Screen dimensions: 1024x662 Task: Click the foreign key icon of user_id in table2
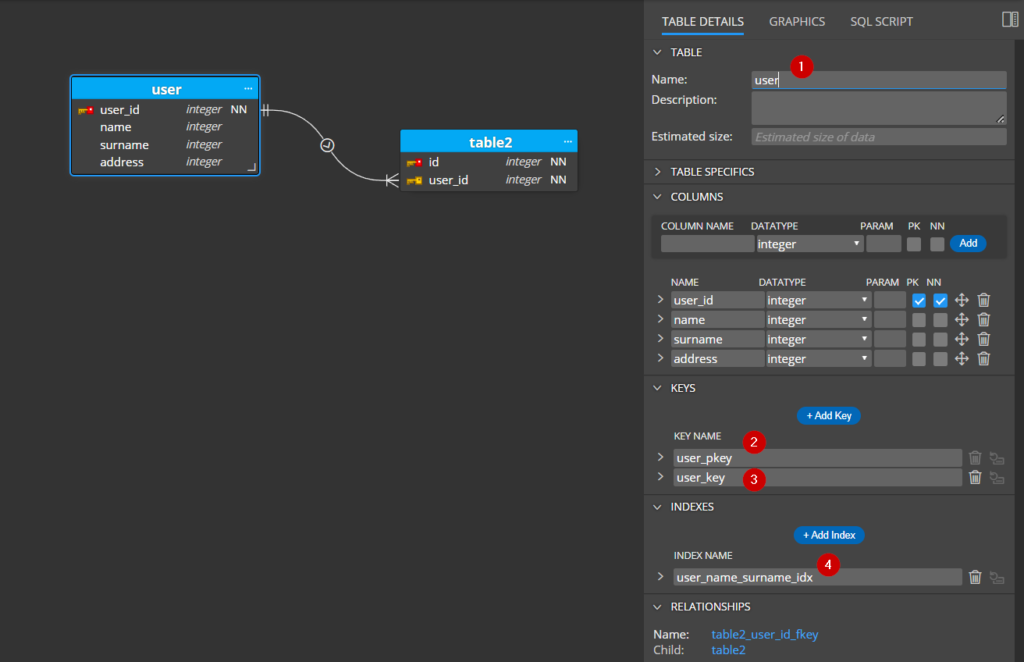[x=414, y=180]
